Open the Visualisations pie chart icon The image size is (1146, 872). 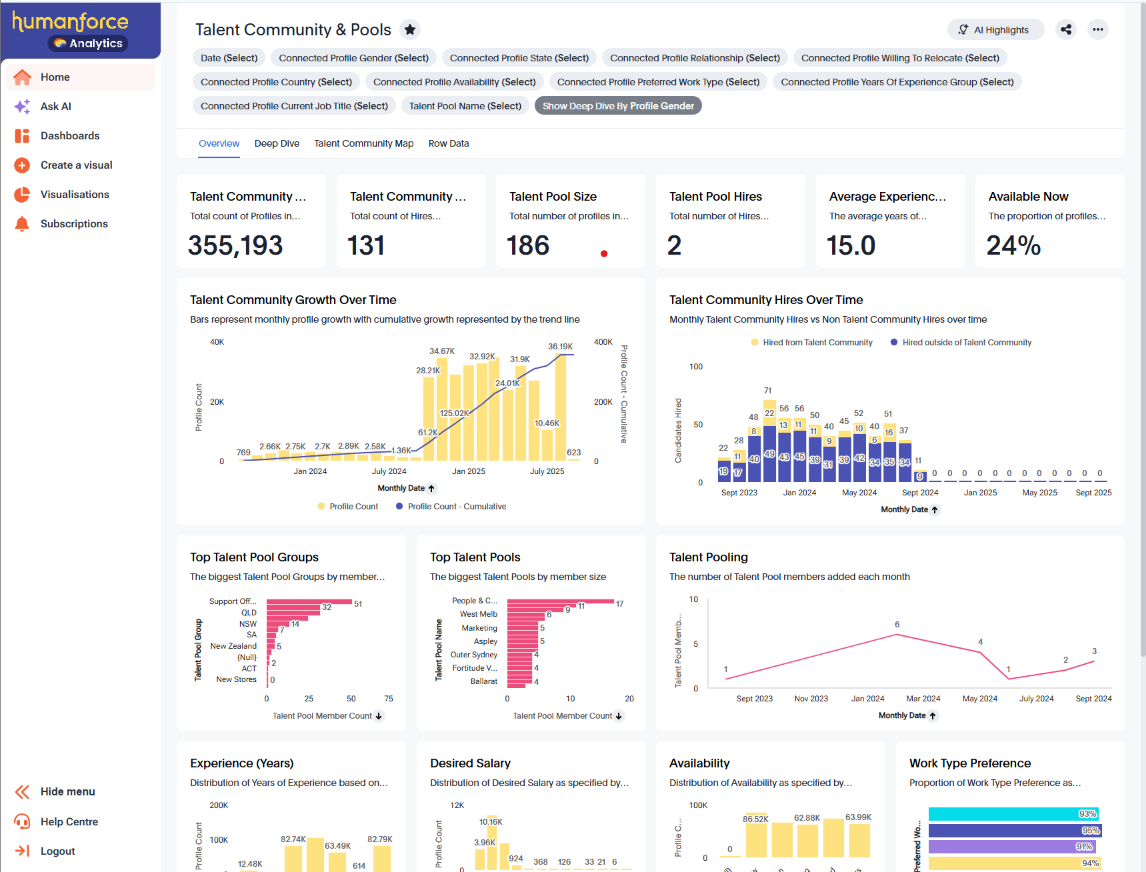[22, 195]
